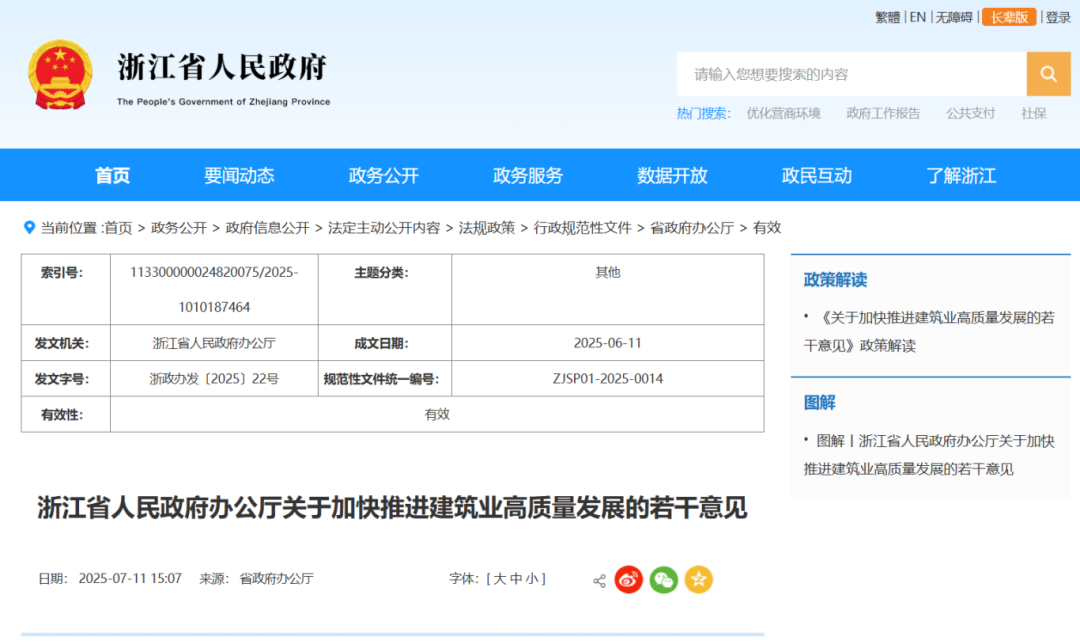The height and width of the screenshot is (644, 1080).
Task: Open the 图解 article link
Action: (928, 455)
